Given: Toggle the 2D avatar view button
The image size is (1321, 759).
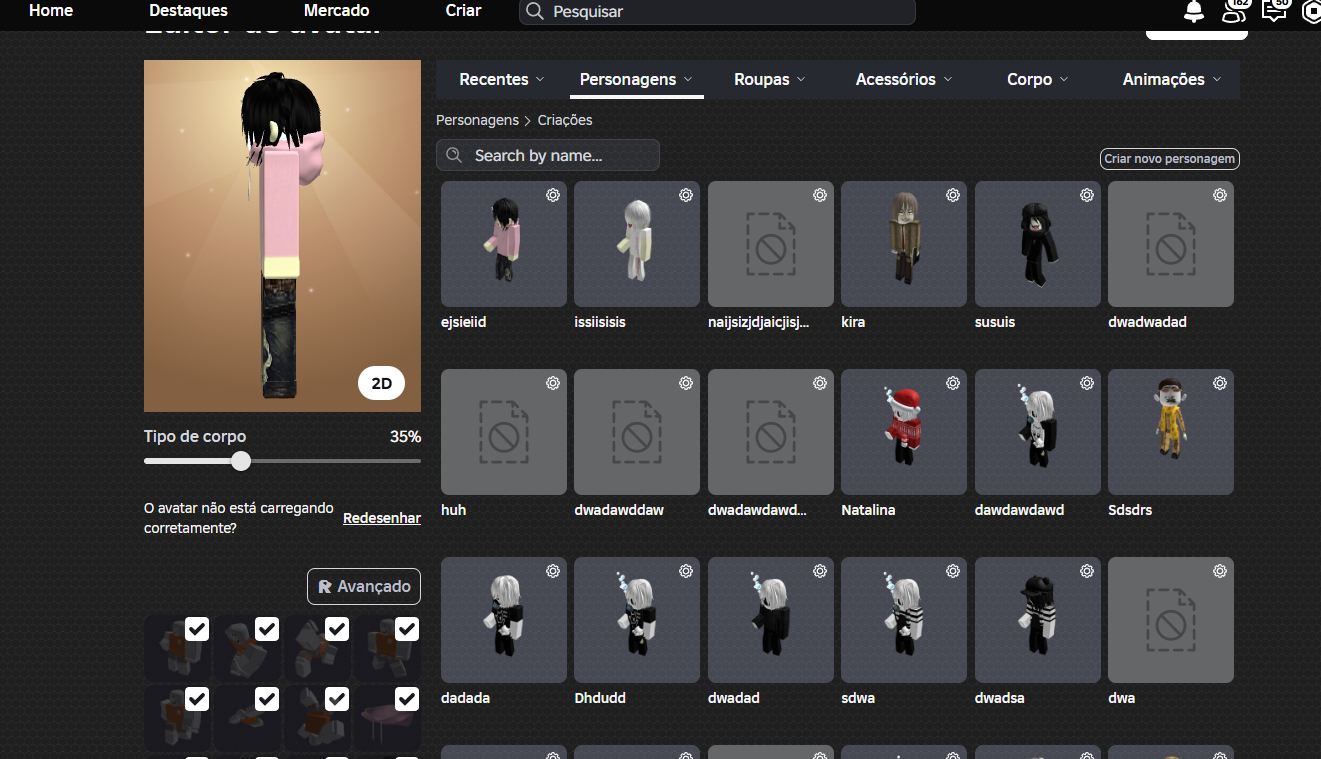Looking at the screenshot, I should (381, 383).
